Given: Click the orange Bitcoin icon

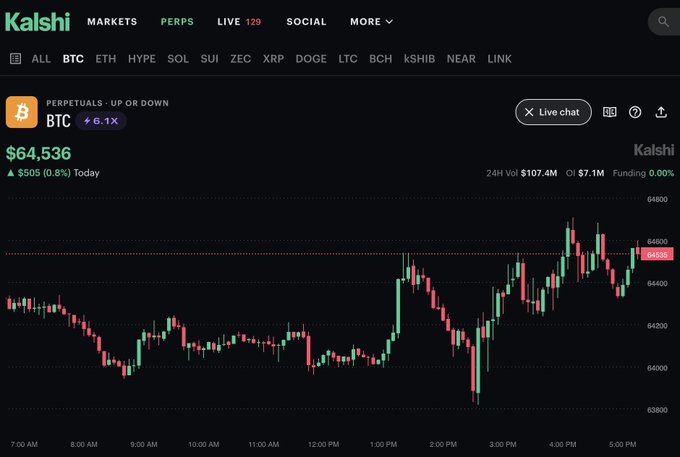Looking at the screenshot, I should [x=22, y=112].
